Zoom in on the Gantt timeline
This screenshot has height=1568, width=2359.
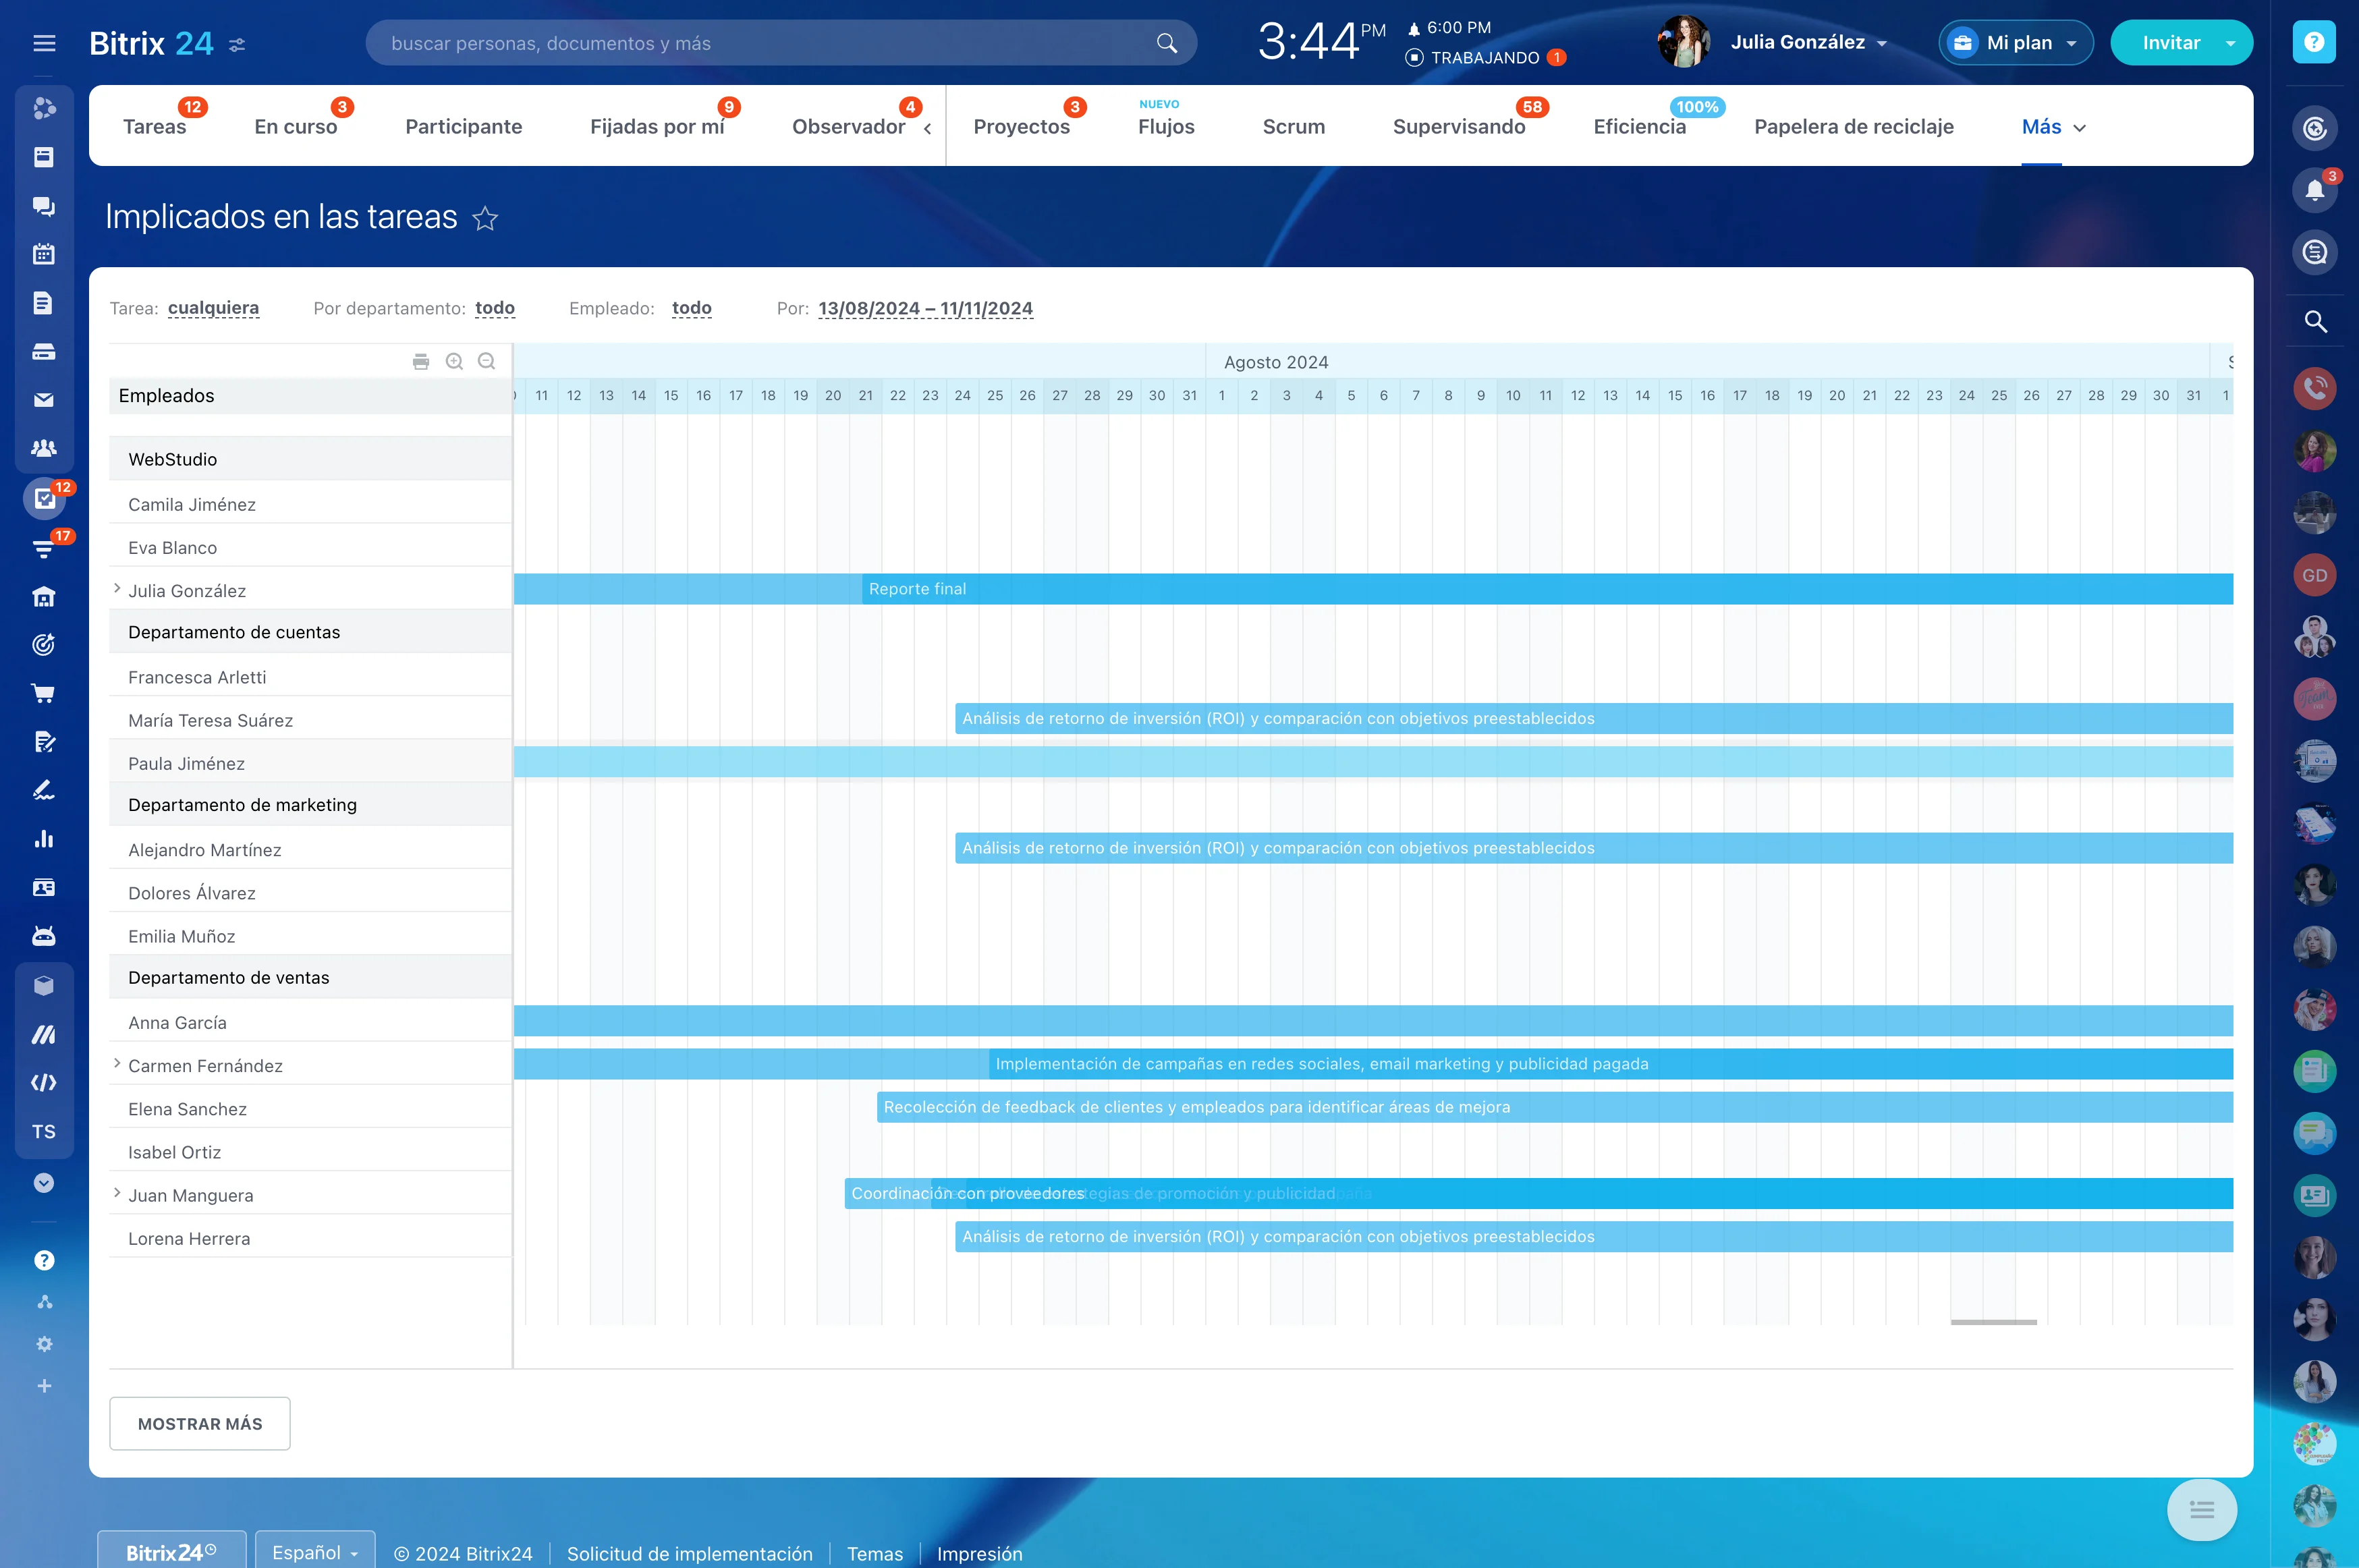pyautogui.click(x=454, y=361)
